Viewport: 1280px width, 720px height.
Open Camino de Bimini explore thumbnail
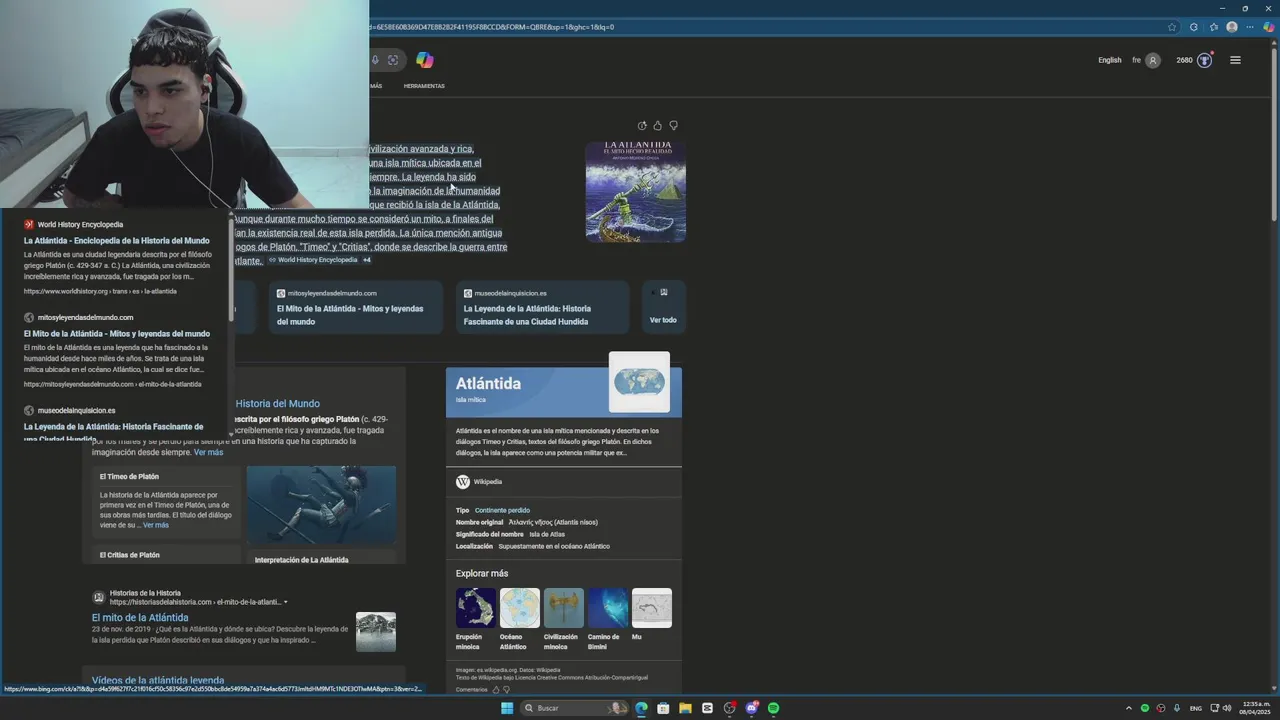[608, 608]
